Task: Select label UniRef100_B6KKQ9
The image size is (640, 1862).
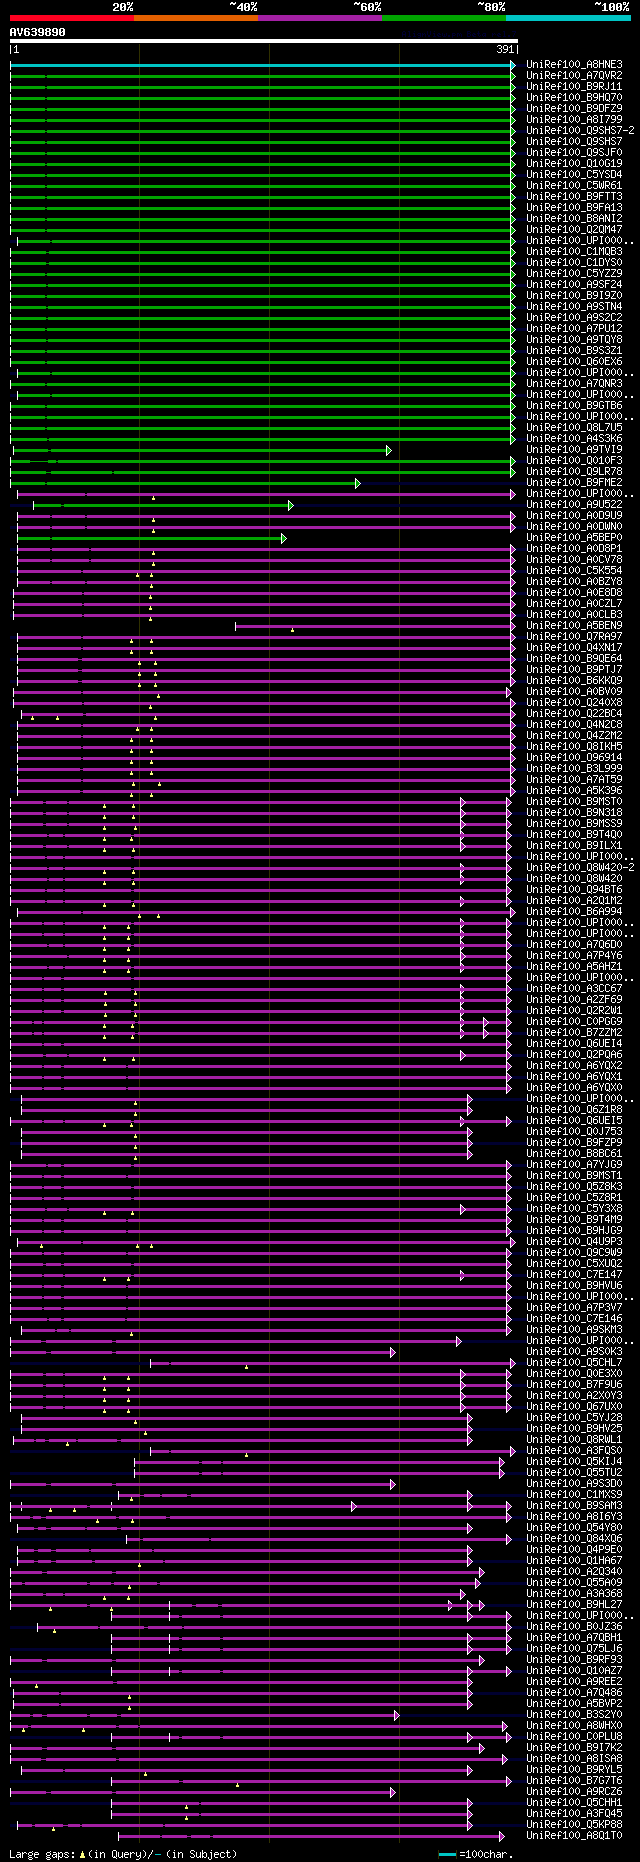Action: [x=574, y=681]
